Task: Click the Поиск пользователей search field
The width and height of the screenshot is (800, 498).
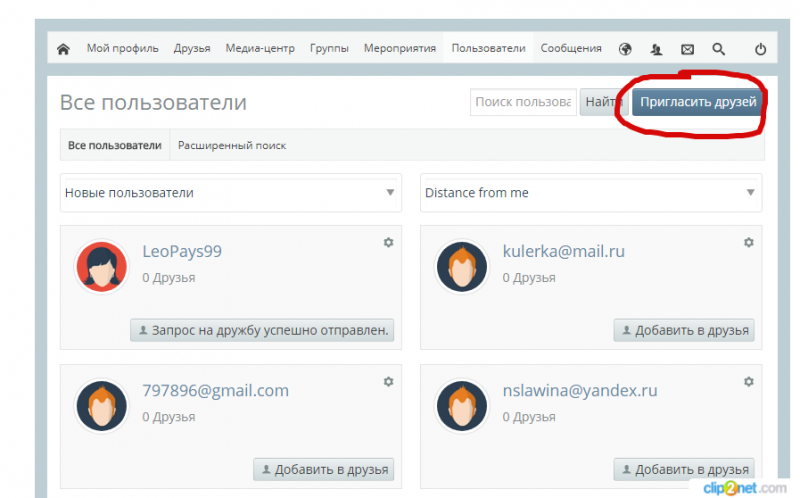Action: pyautogui.click(x=523, y=102)
